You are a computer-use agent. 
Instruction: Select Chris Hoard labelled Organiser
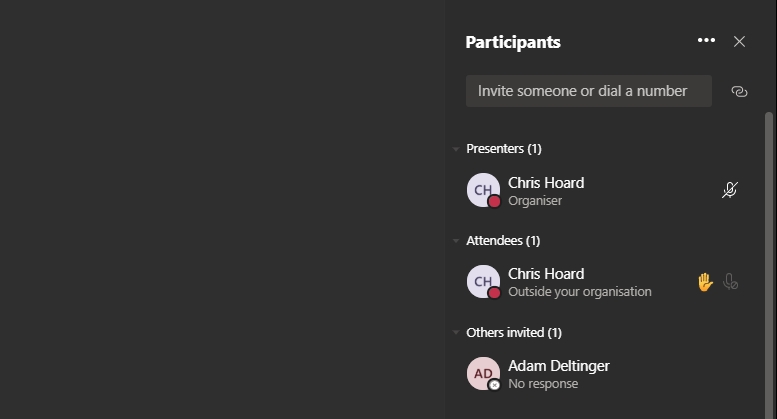(x=546, y=183)
